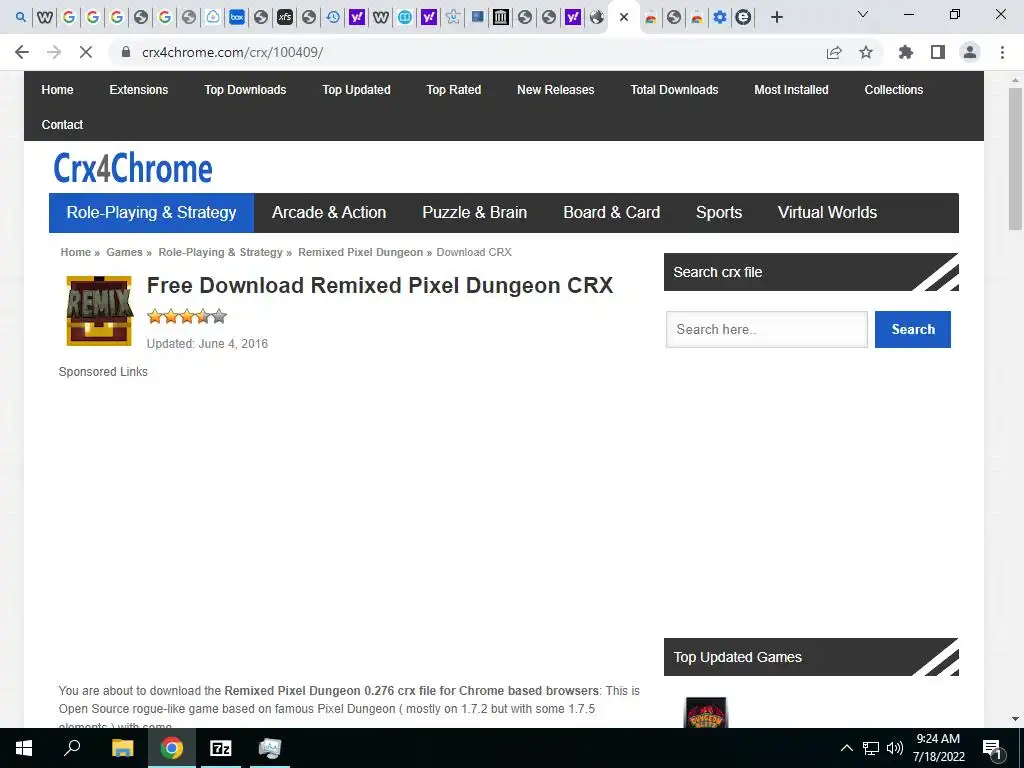The image size is (1024, 768).
Task: Click the Remix treasure chest icon
Action: click(99, 310)
